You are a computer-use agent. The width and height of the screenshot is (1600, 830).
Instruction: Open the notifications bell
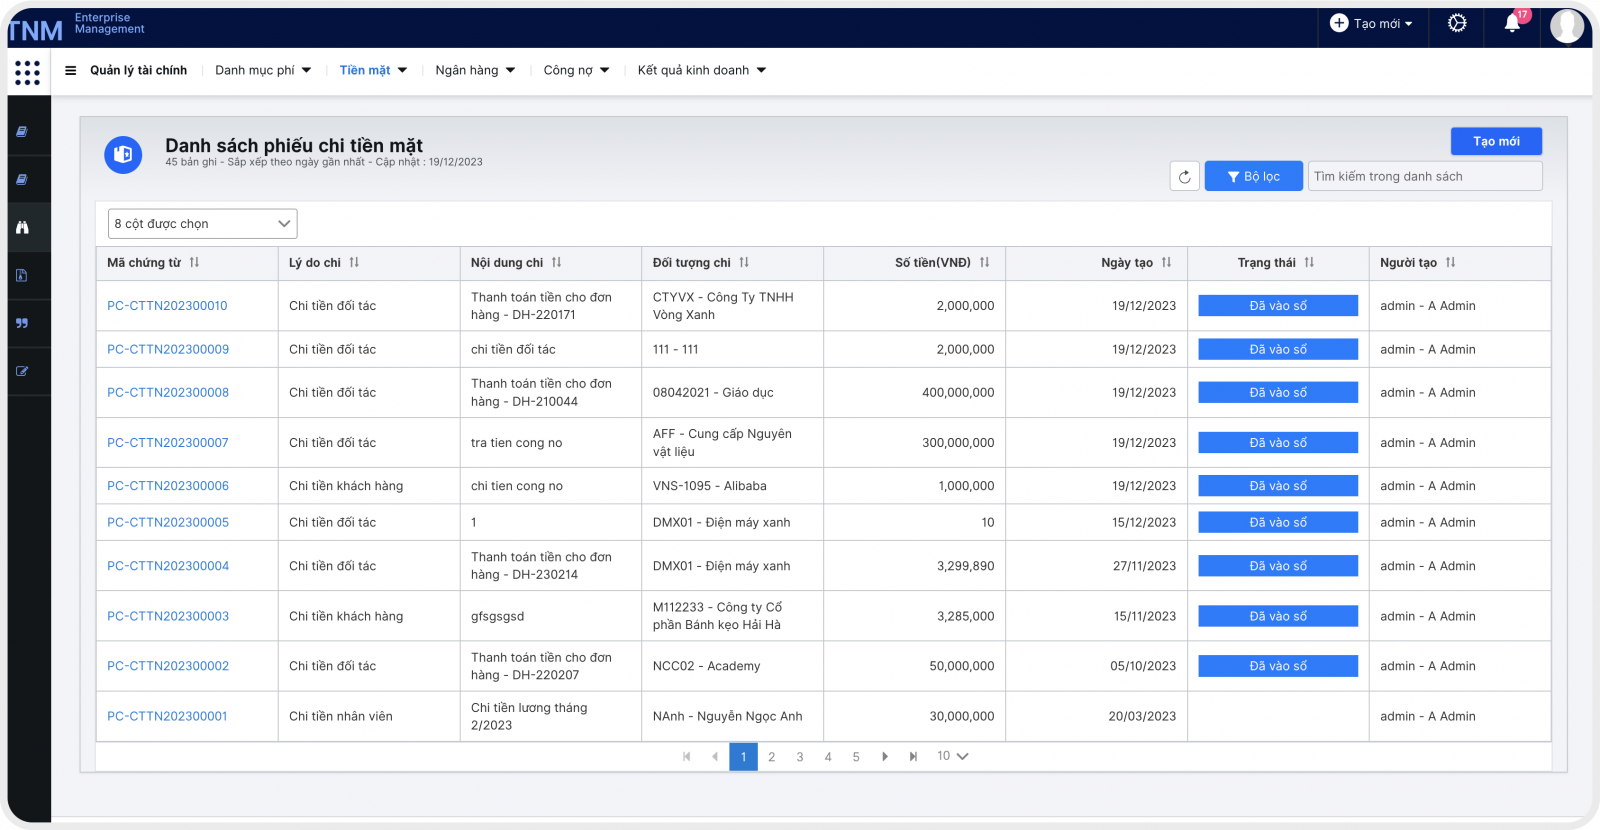pos(1513,23)
